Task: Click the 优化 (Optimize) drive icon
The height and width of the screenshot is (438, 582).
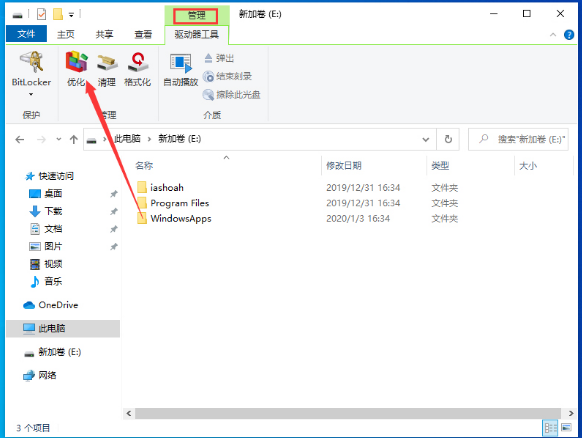Action: (x=76, y=69)
